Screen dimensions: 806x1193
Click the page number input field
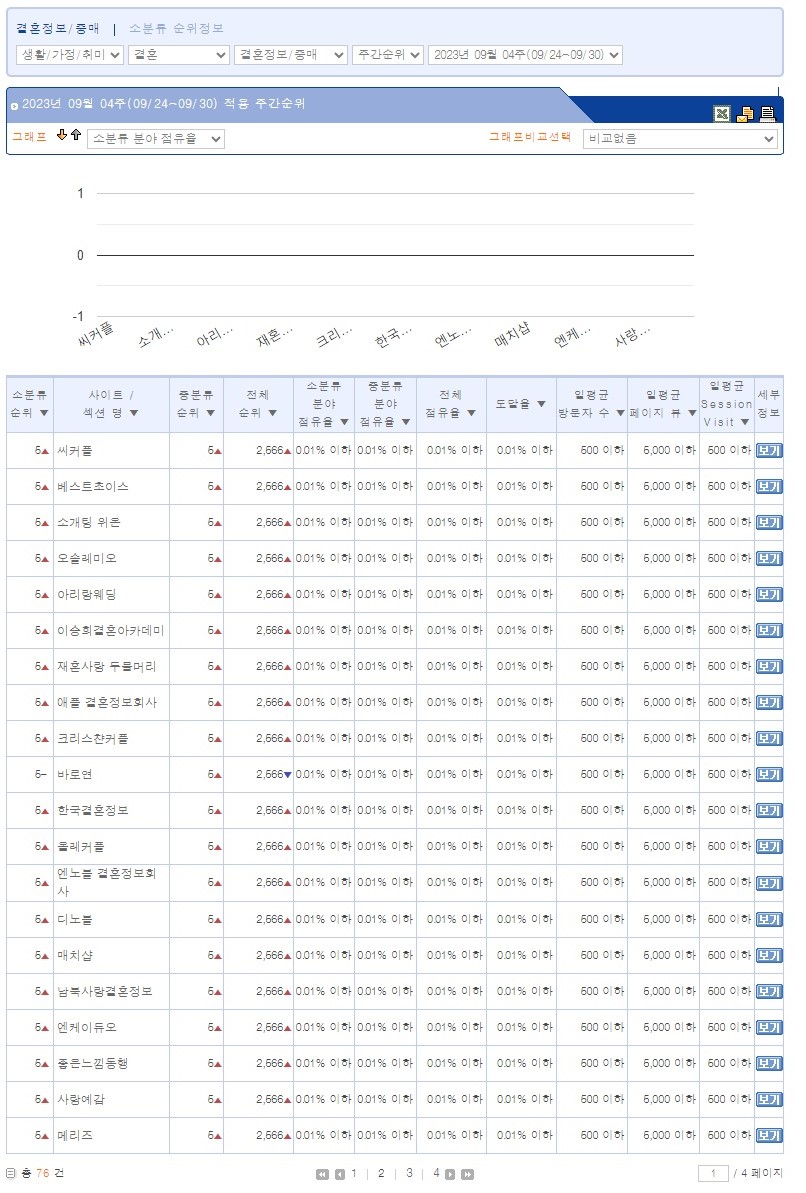click(x=712, y=1173)
